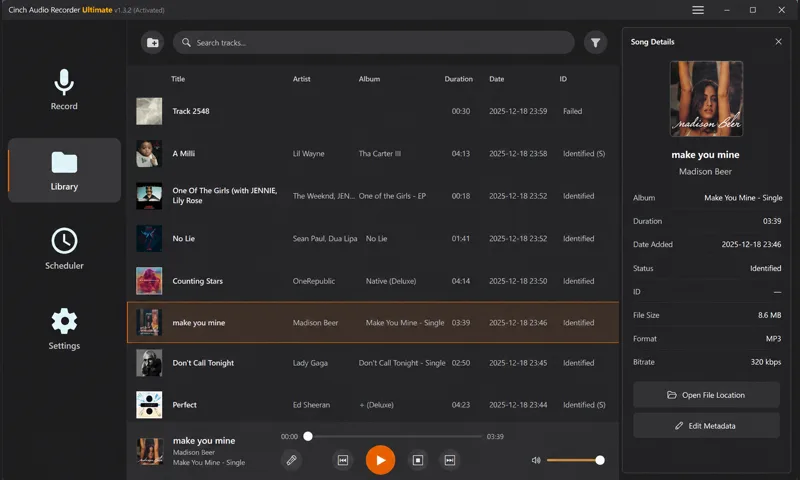Click the Lady Gaga artist cell
Viewport: 800px width, 480px height.
pyautogui.click(x=310, y=363)
